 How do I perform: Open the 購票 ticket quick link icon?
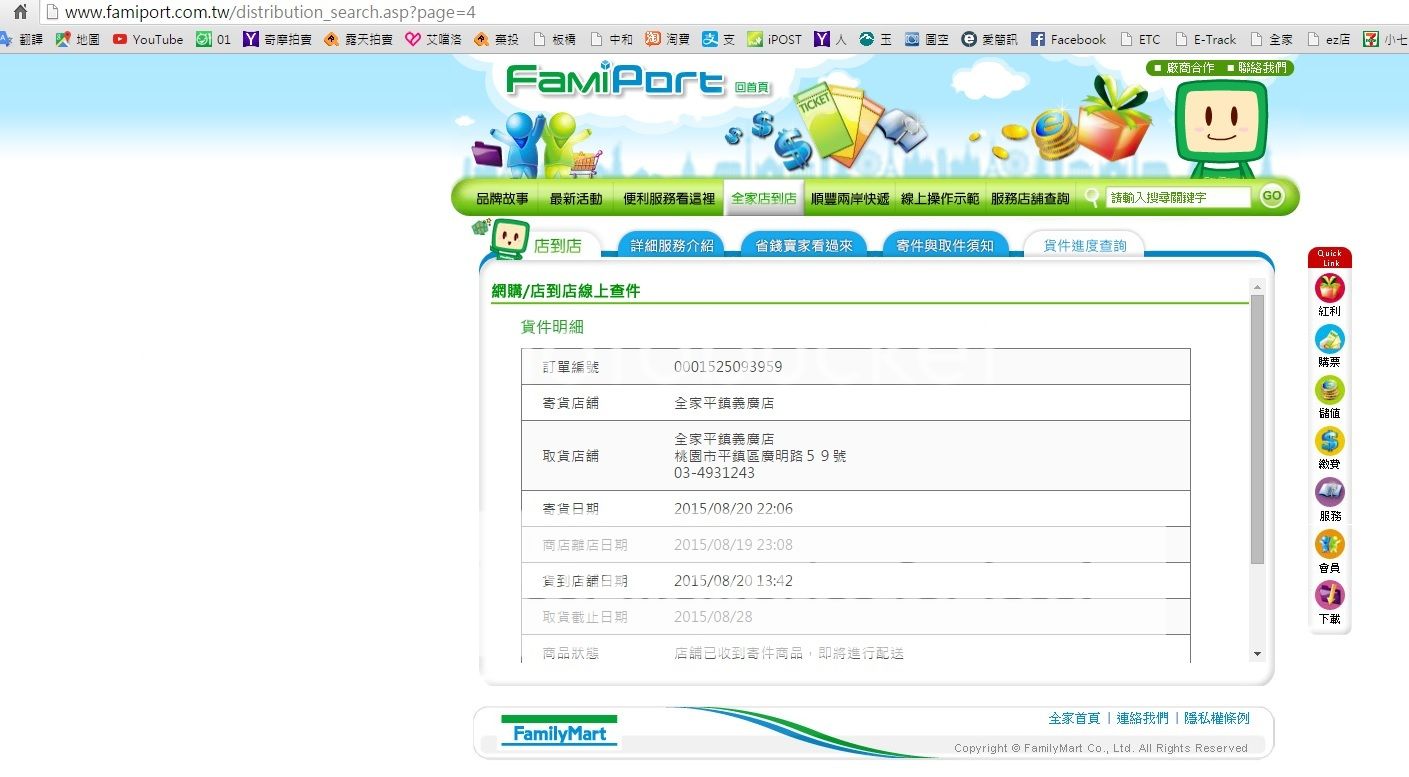tap(1329, 340)
